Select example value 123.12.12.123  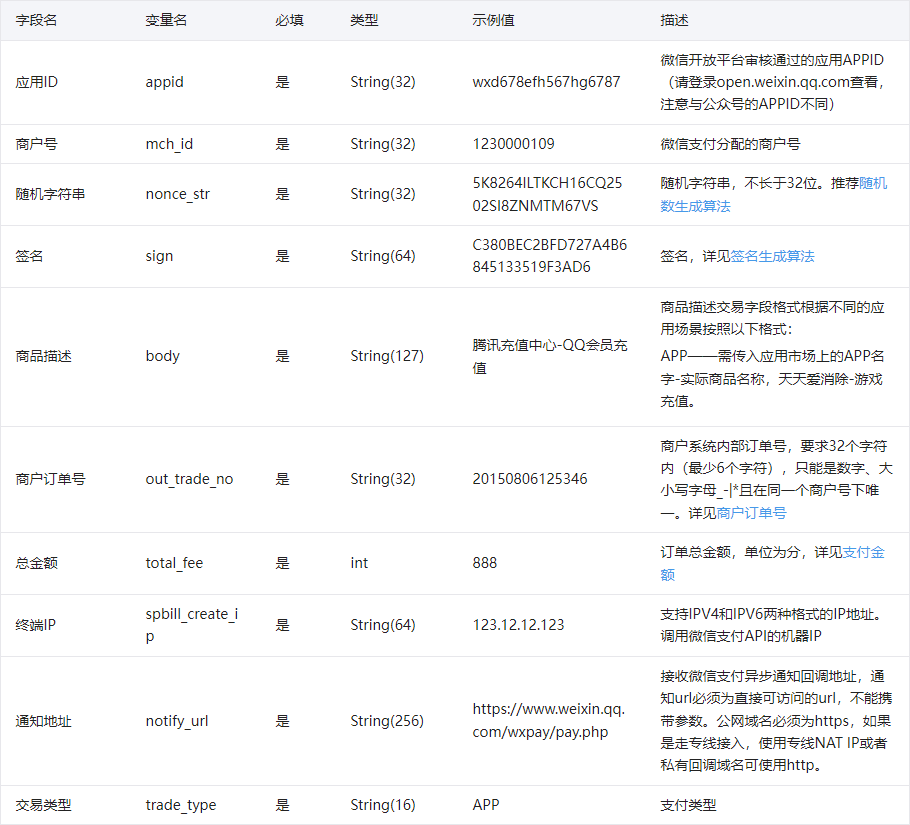[518, 625]
